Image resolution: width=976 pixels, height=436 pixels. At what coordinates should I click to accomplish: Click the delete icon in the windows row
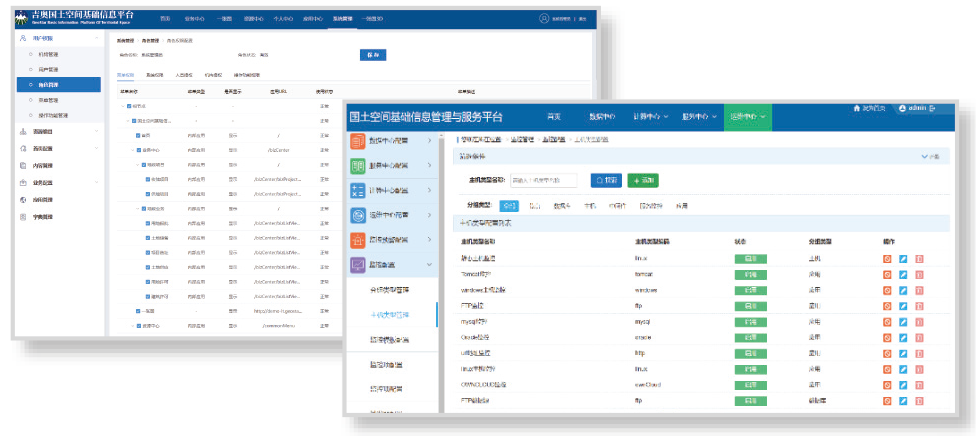pyautogui.click(x=919, y=290)
